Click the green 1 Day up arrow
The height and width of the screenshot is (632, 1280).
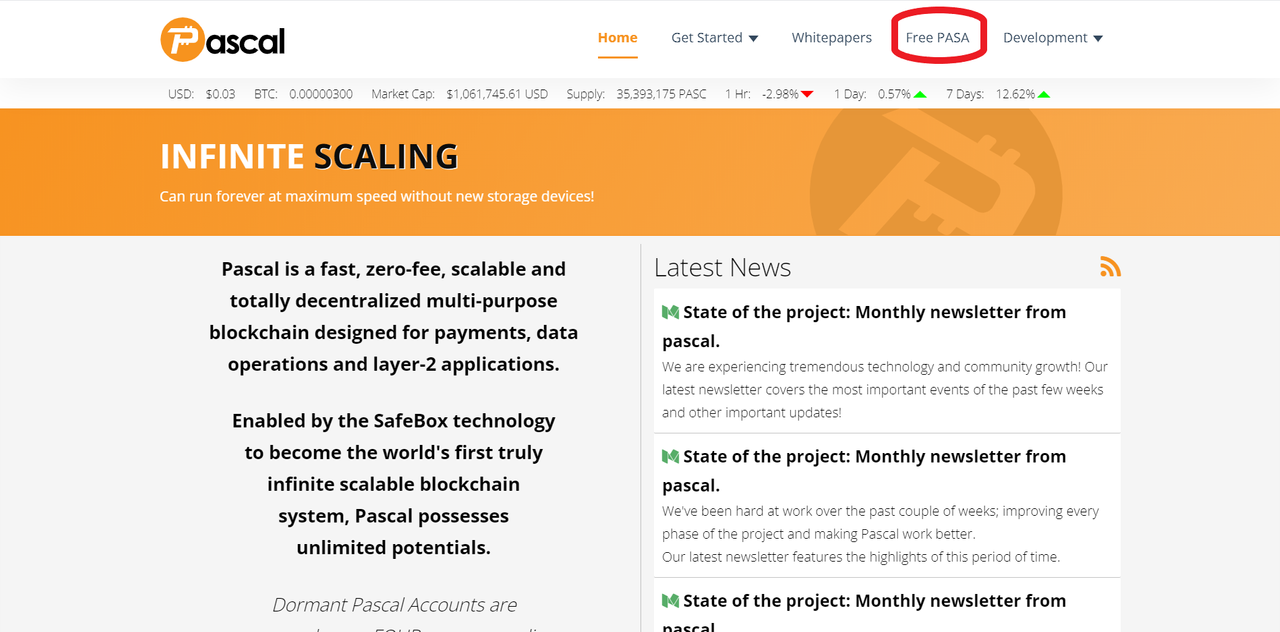tap(920, 94)
